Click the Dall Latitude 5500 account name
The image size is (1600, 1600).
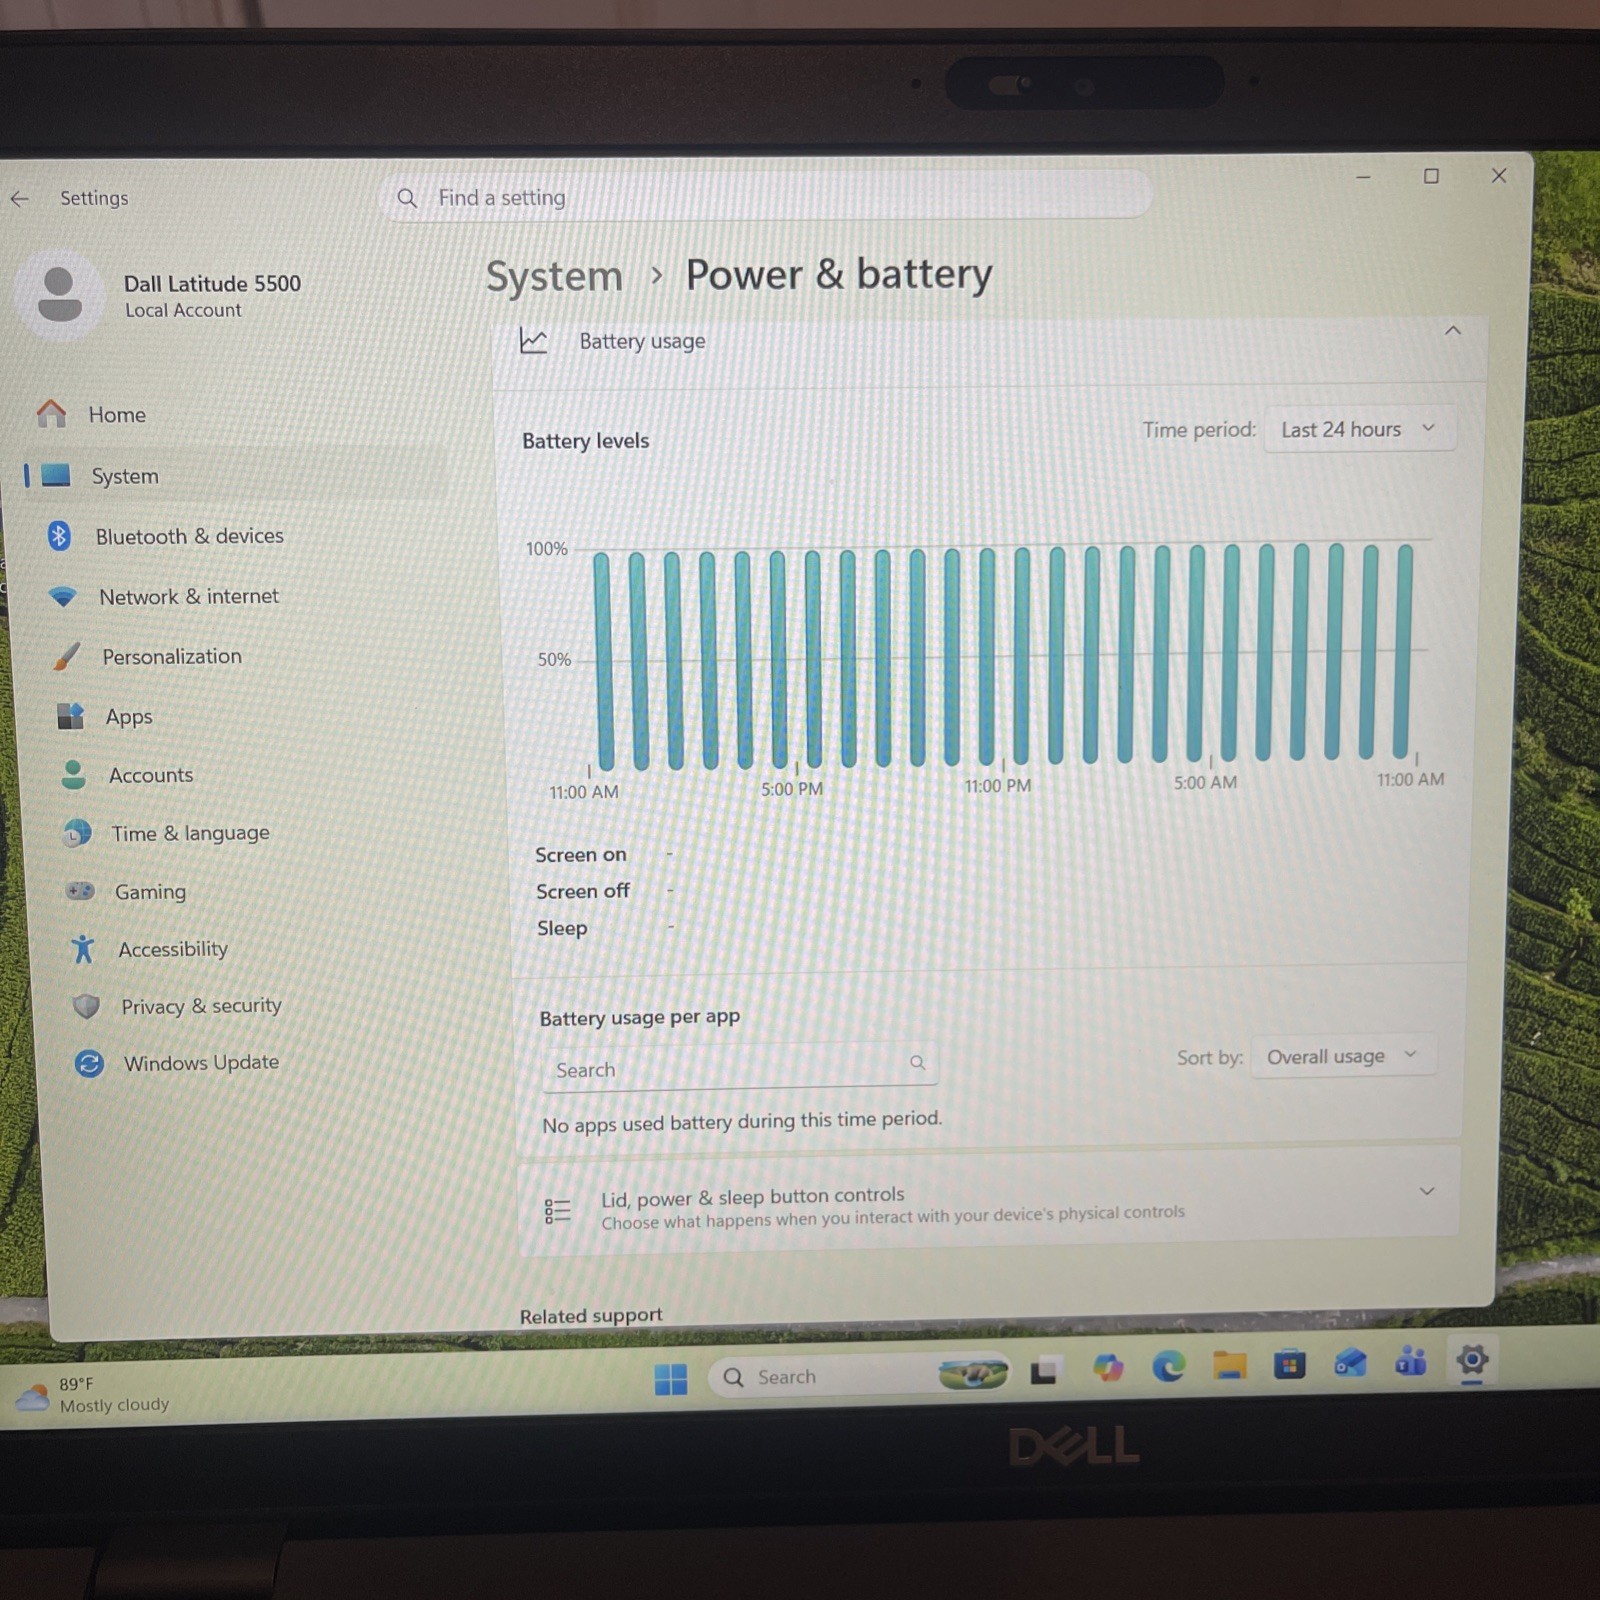pos(212,284)
